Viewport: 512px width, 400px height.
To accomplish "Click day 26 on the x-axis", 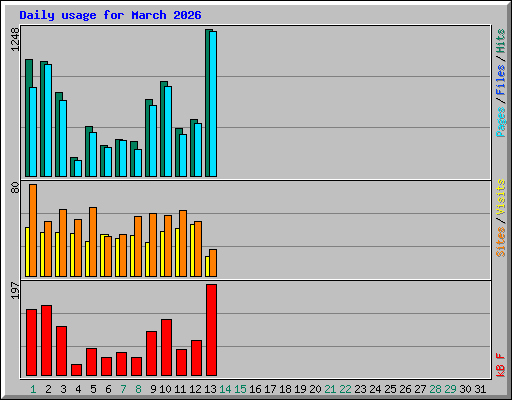I will [x=405, y=389].
